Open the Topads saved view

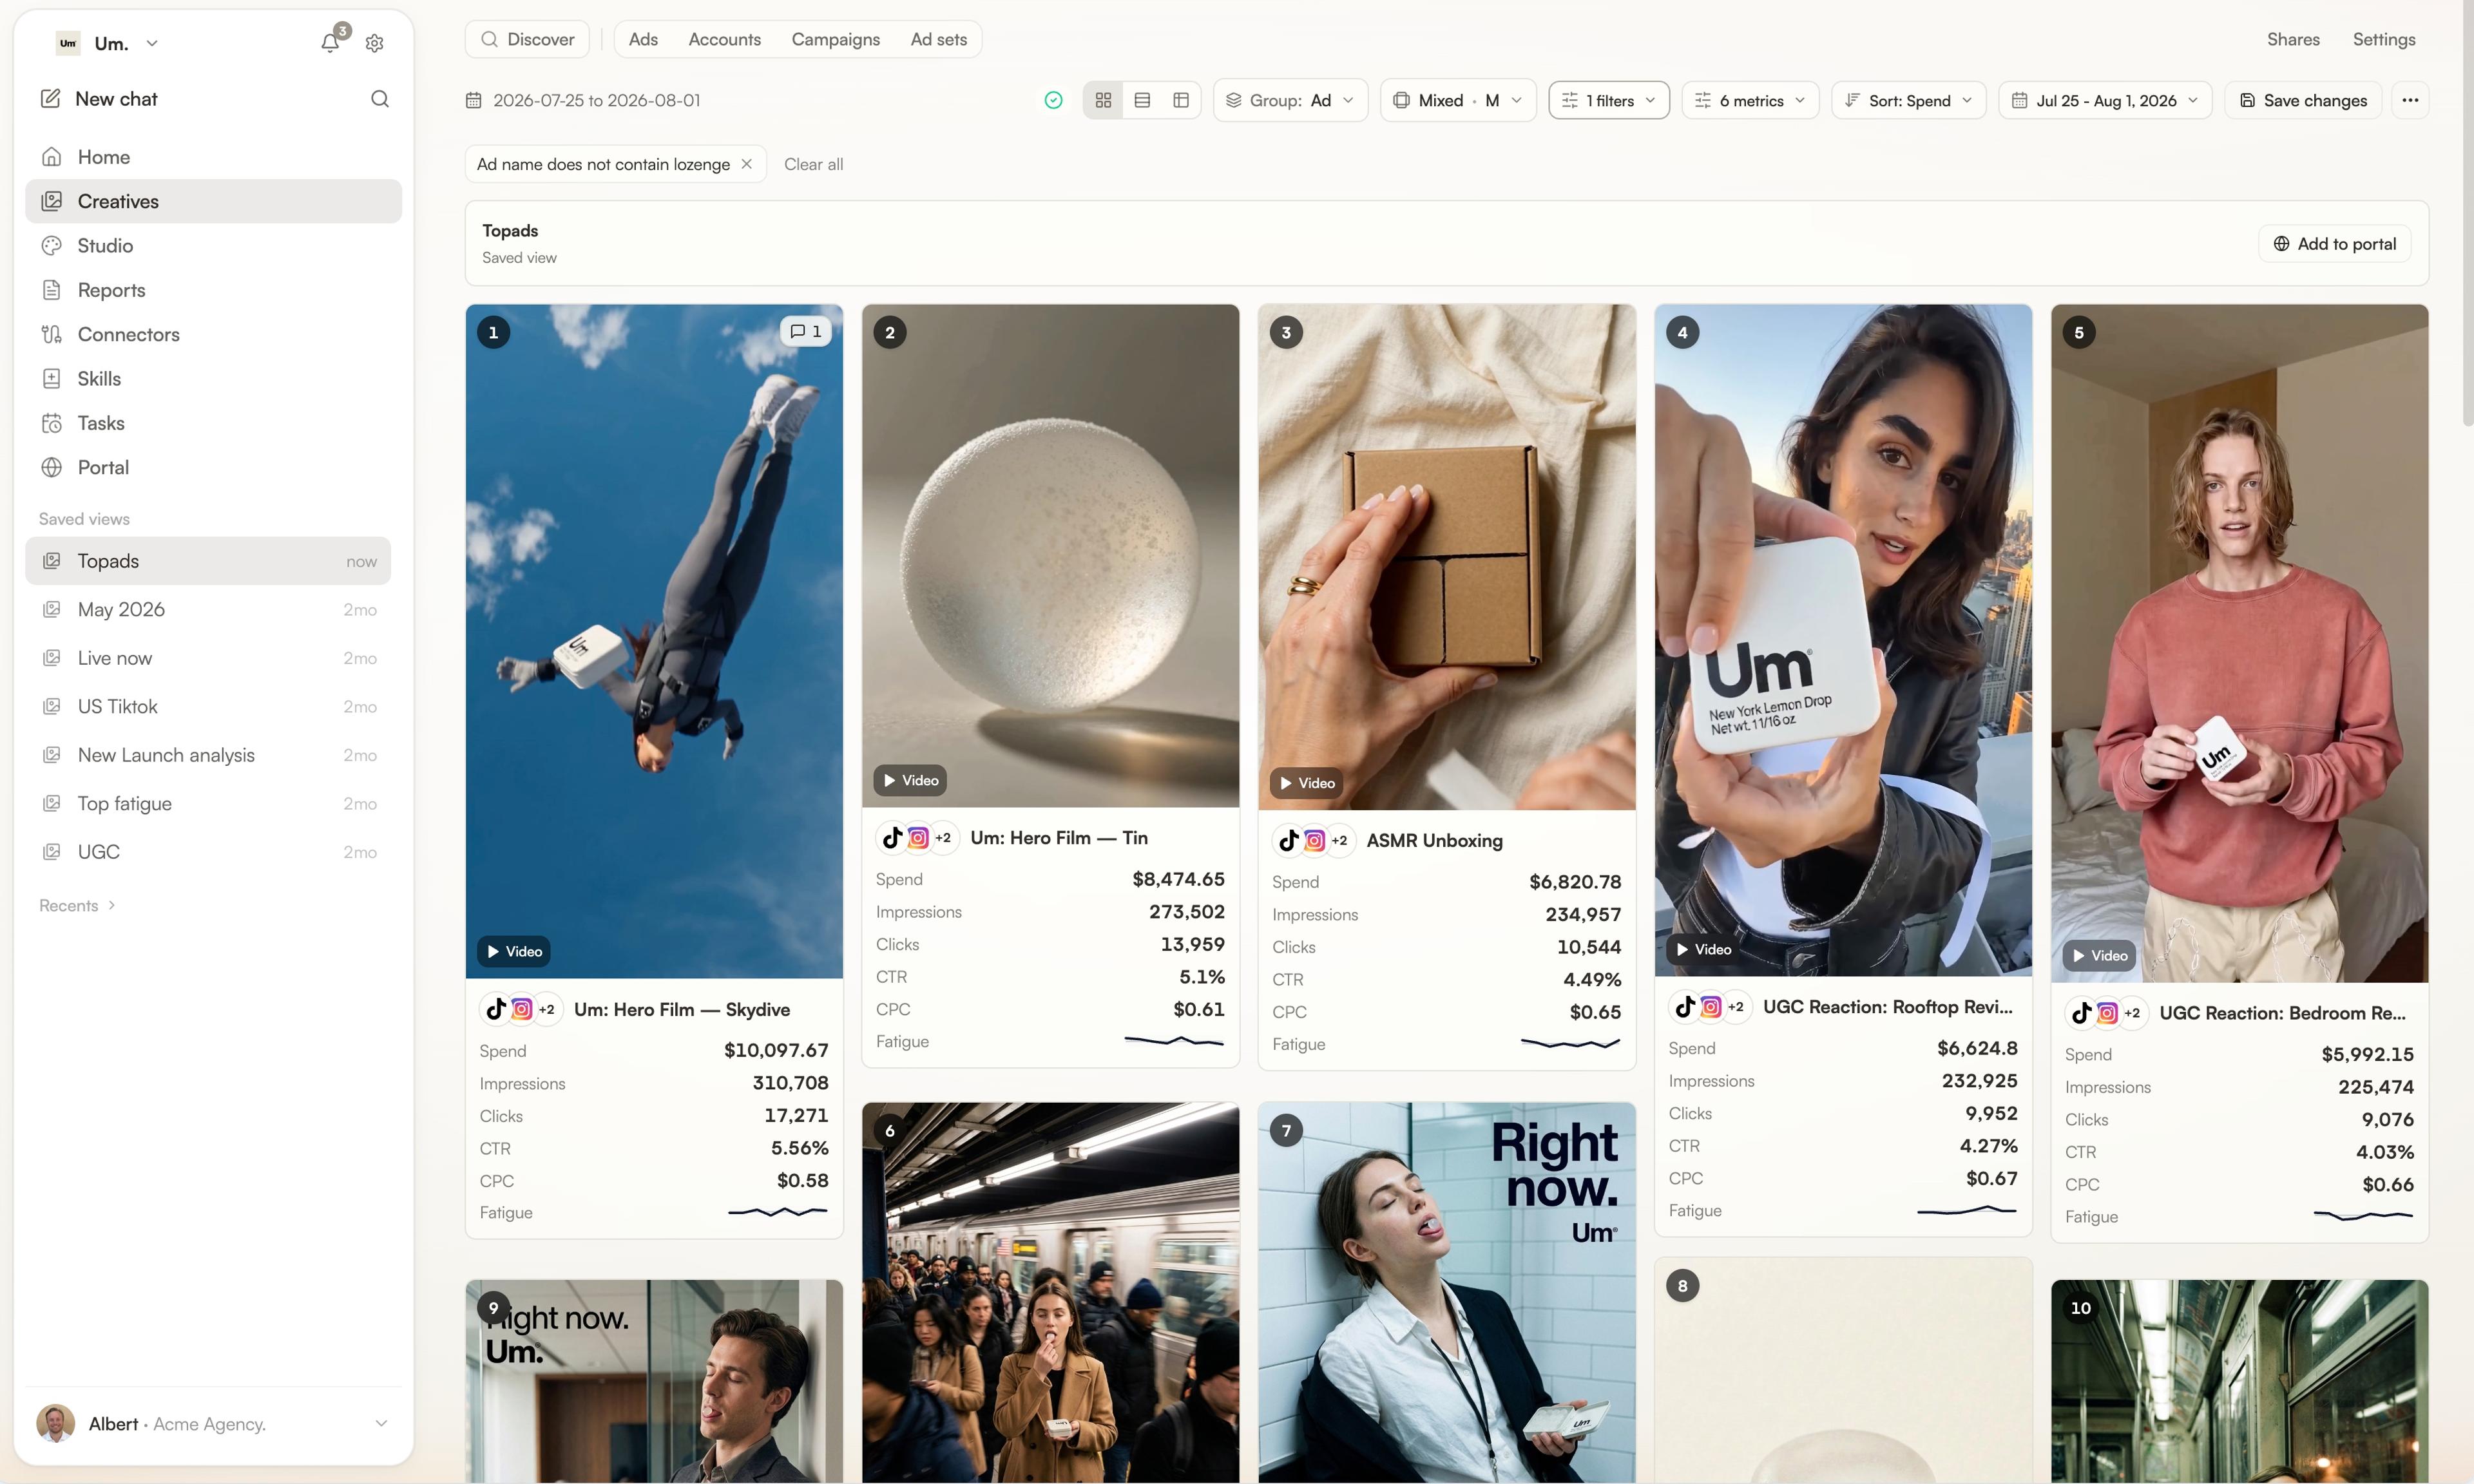[x=208, y=561]
